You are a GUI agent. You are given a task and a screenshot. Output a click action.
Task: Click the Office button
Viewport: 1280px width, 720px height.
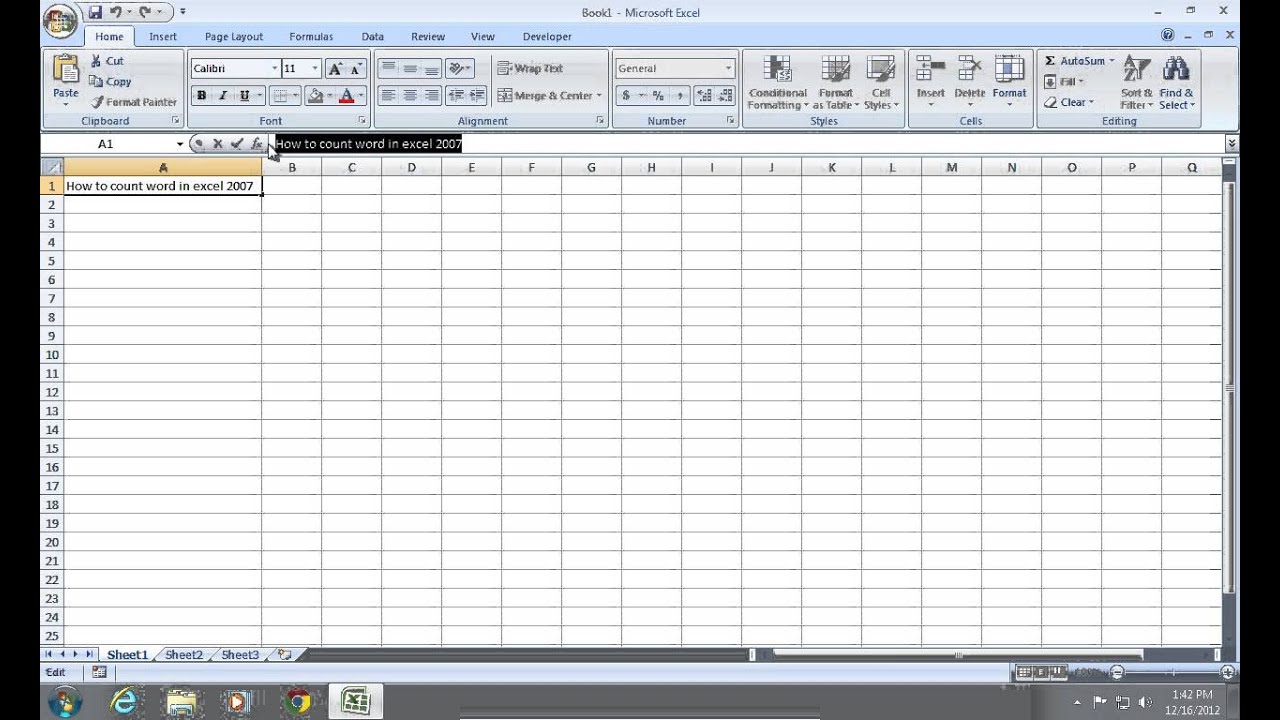(60, 22)
